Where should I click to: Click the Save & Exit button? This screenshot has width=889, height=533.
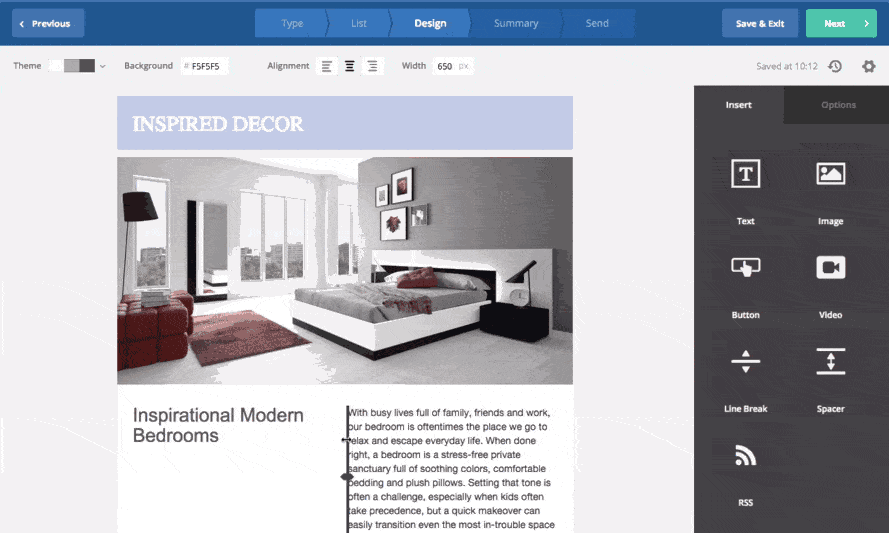(760, 23)
